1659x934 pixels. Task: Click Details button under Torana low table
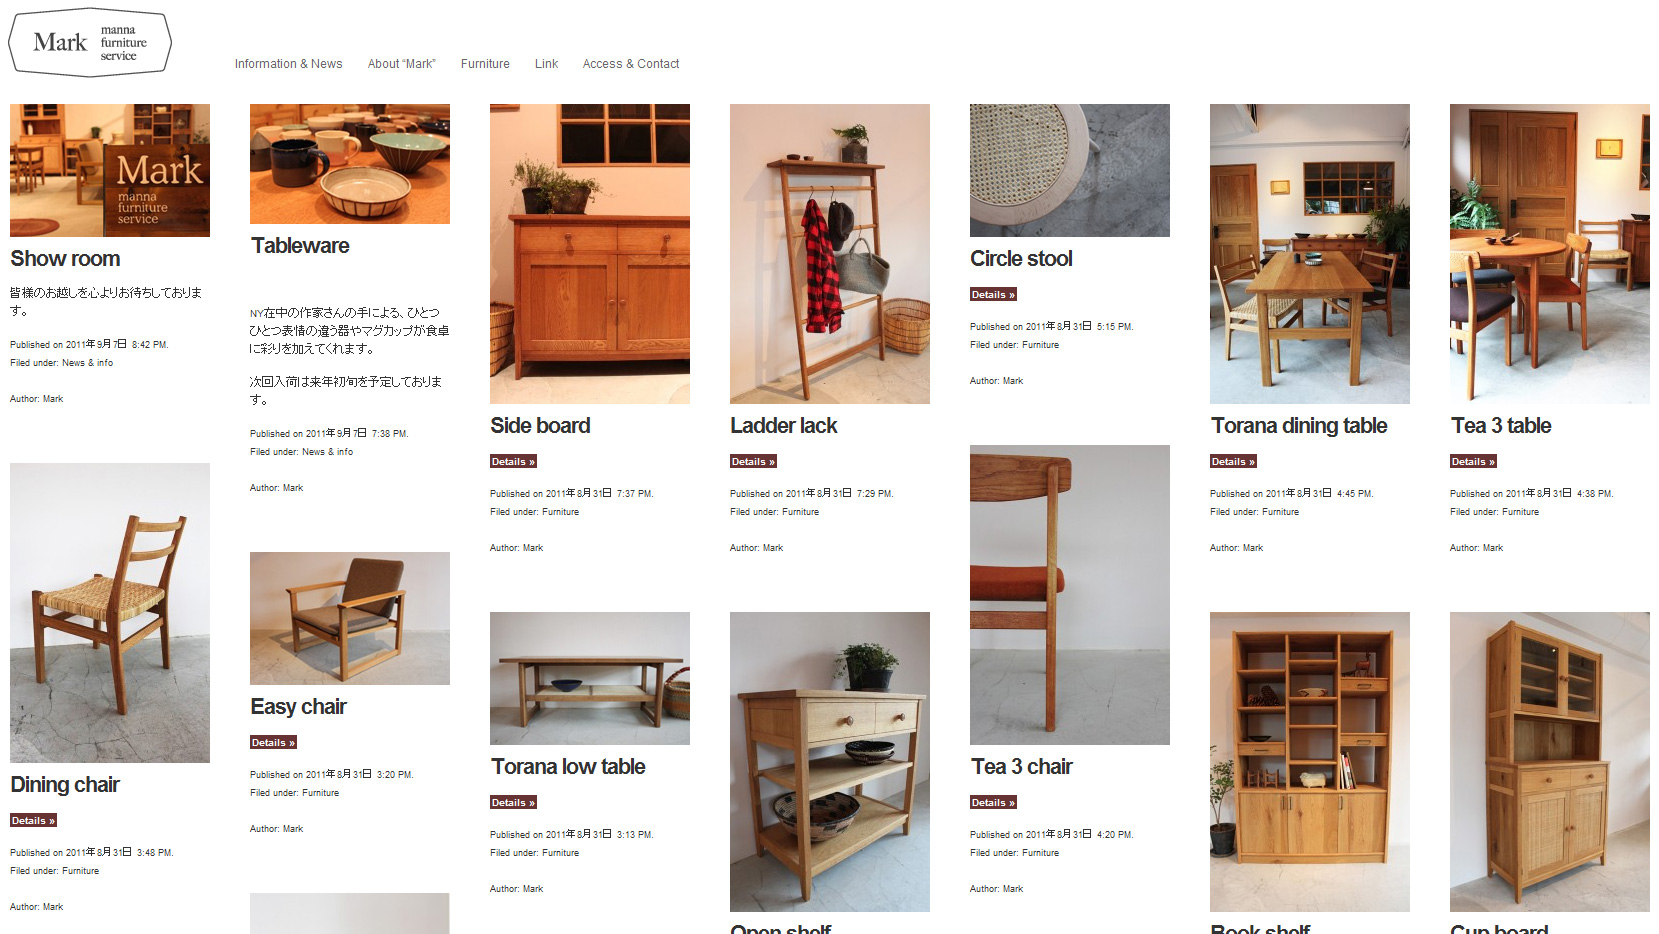513,803
